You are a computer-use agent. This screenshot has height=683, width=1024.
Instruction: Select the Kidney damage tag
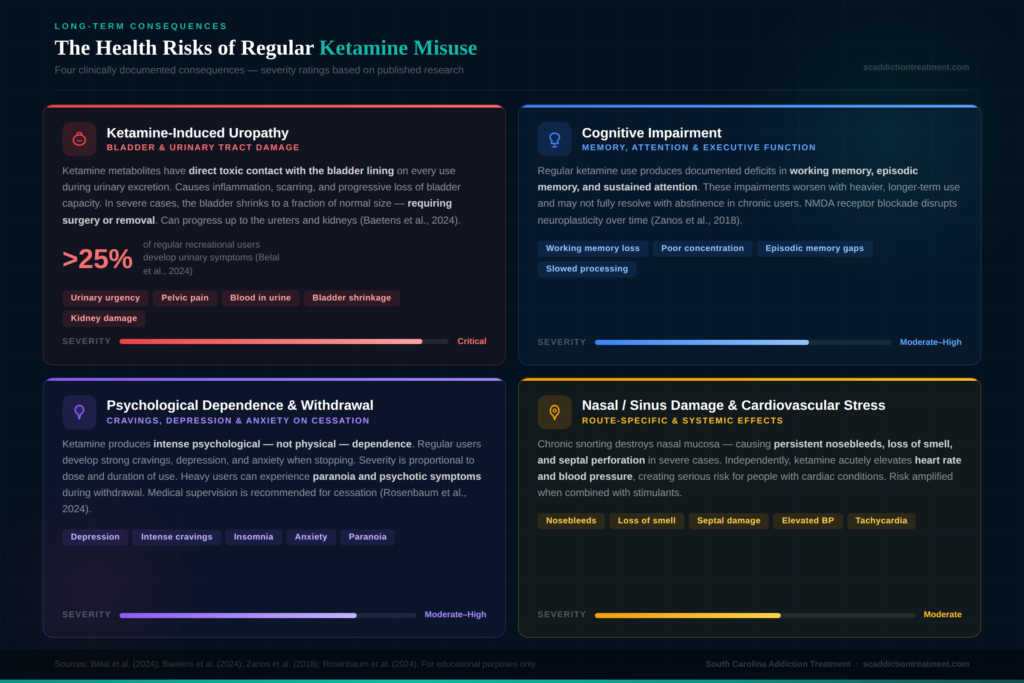pos(104,318)
